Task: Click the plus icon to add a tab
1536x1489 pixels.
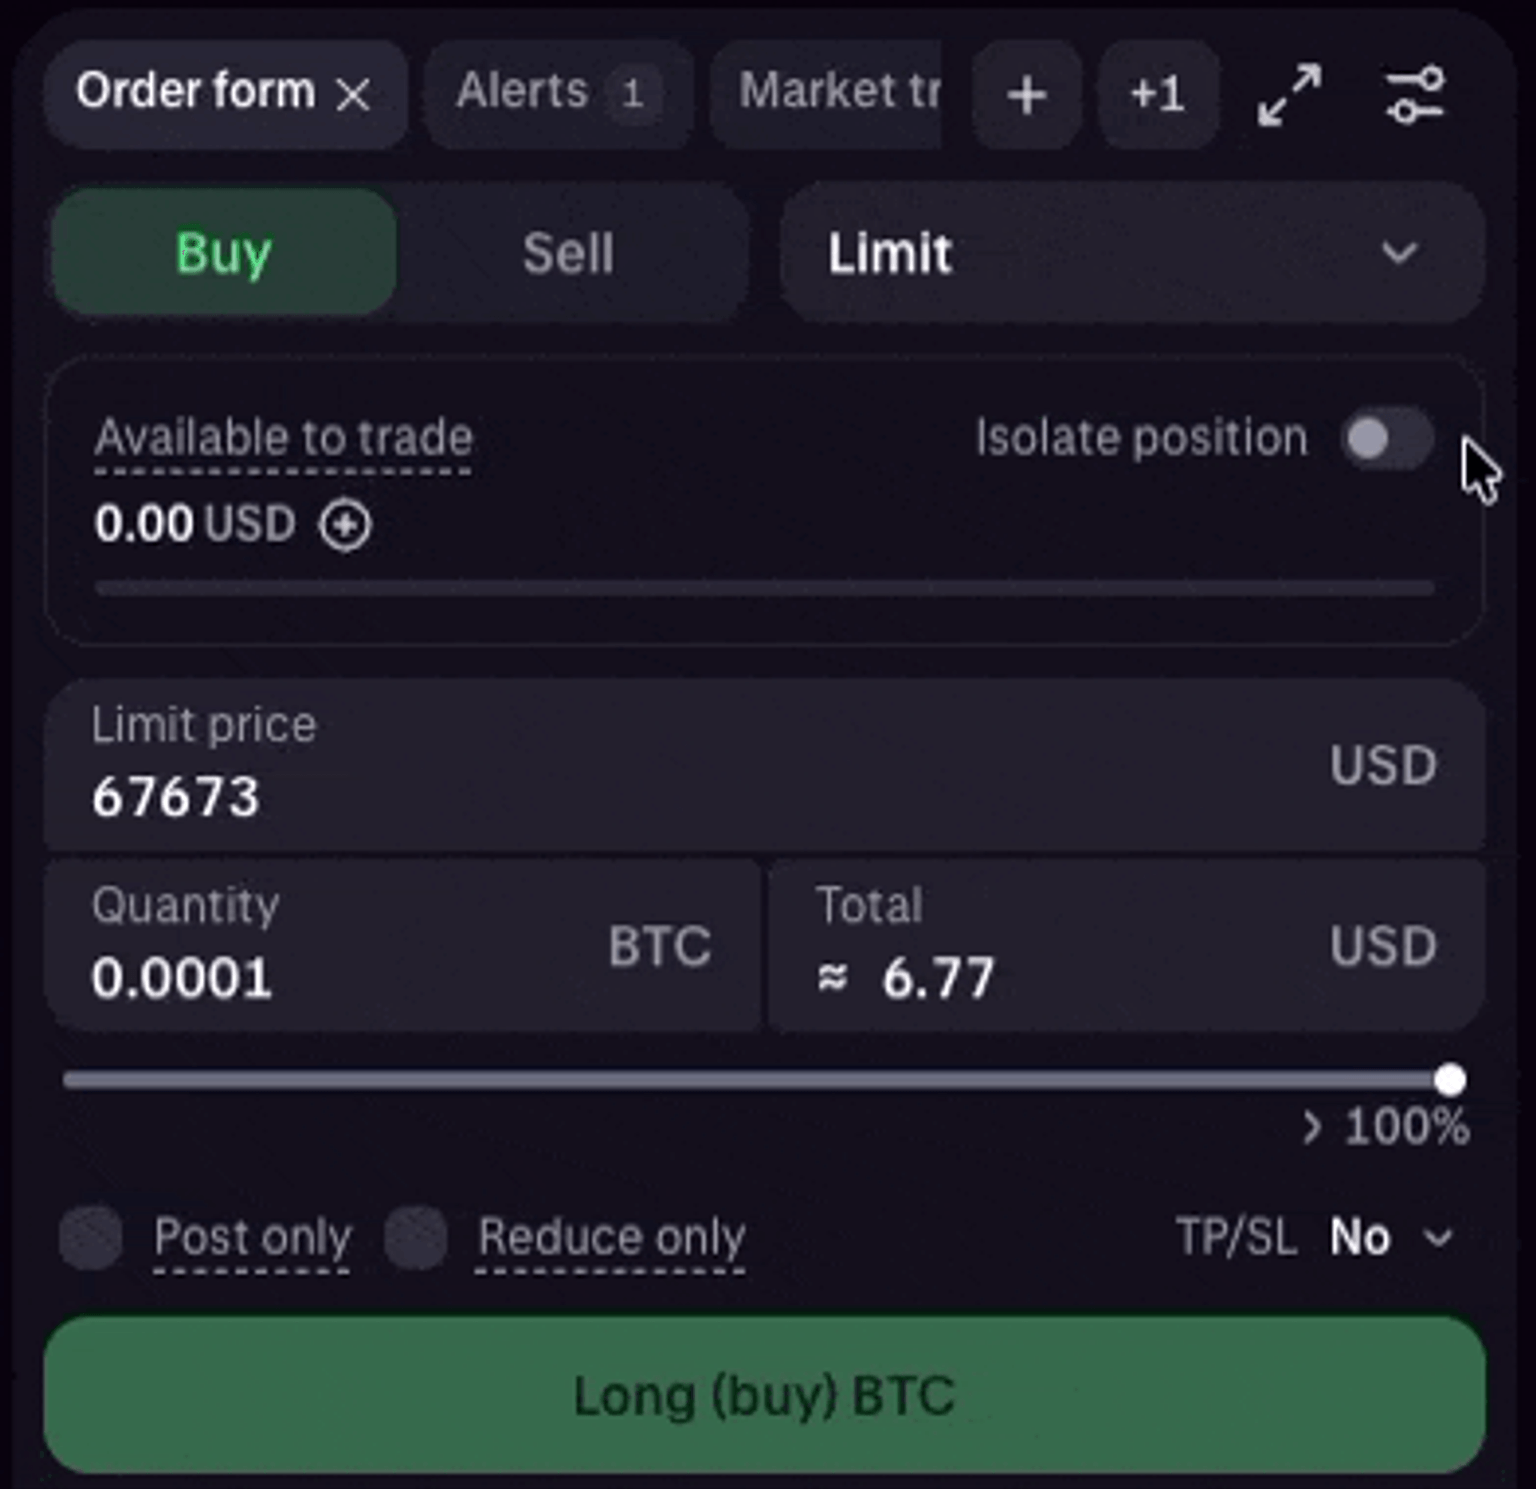Action: click(1026, 95)
